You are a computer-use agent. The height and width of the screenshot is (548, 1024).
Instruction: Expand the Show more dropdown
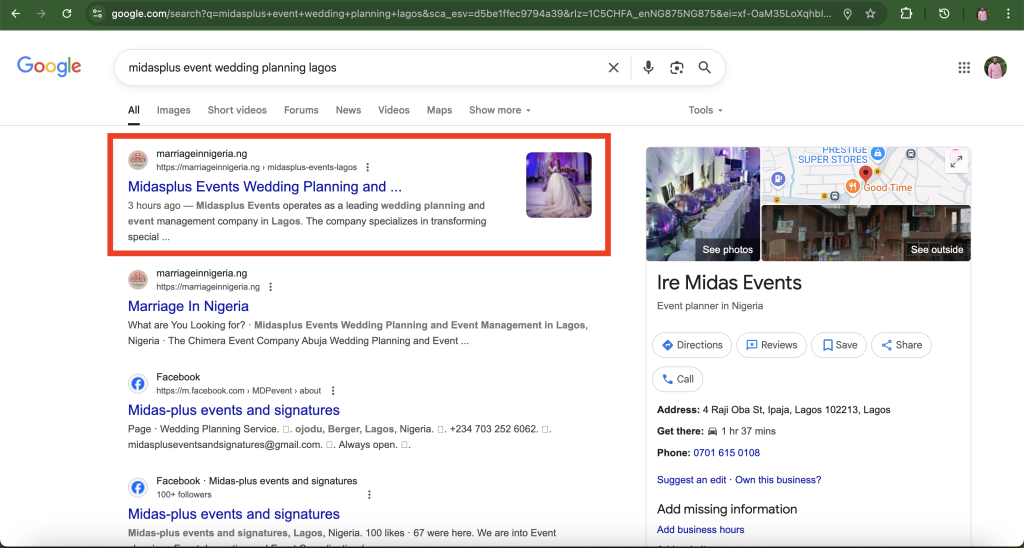[x=500, y=110]
